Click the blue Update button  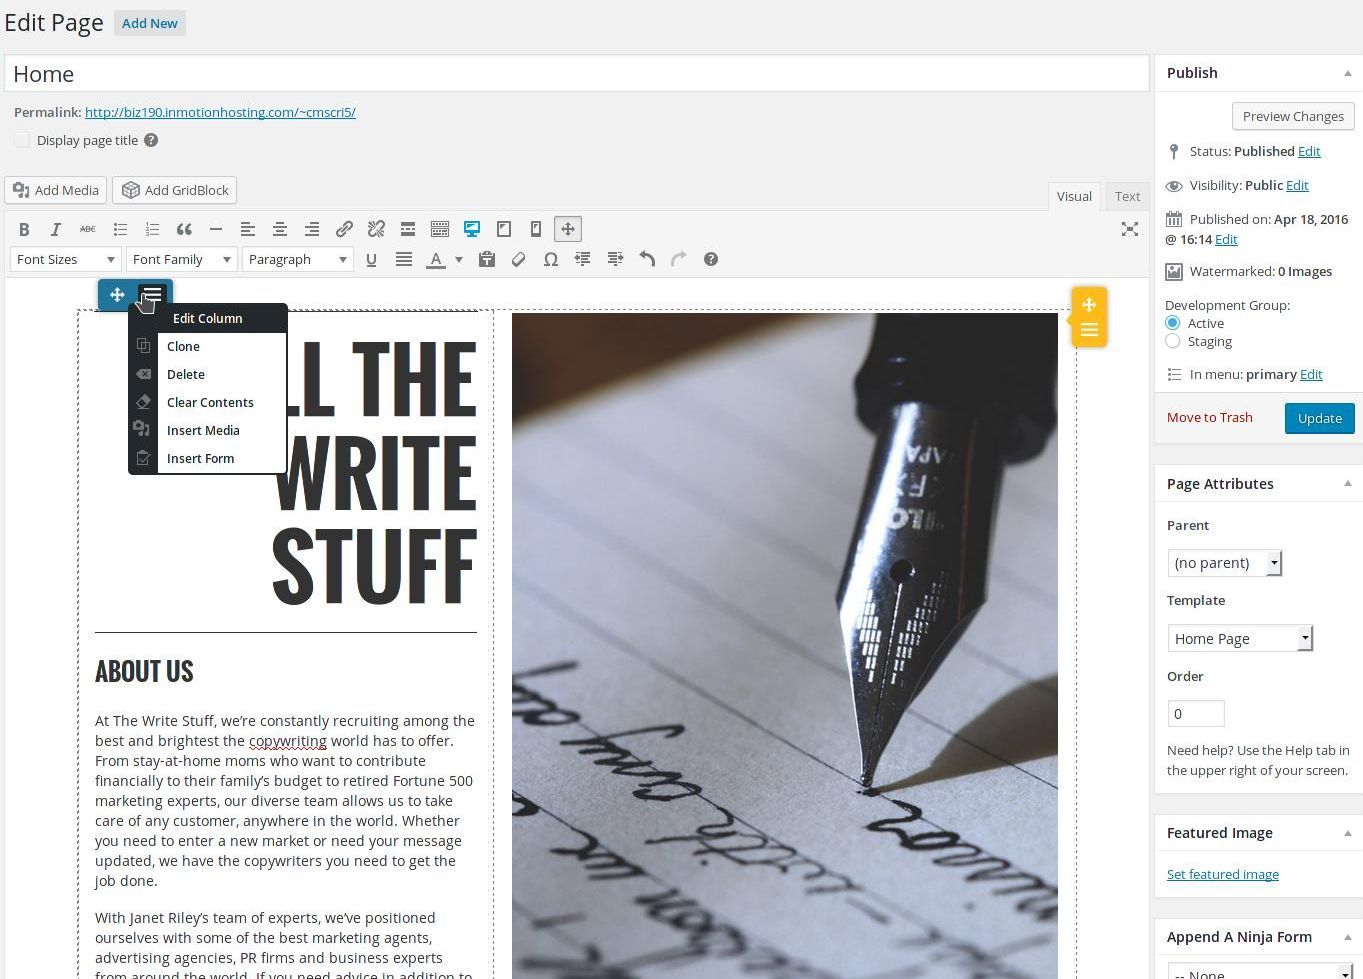click(1319, 418)
